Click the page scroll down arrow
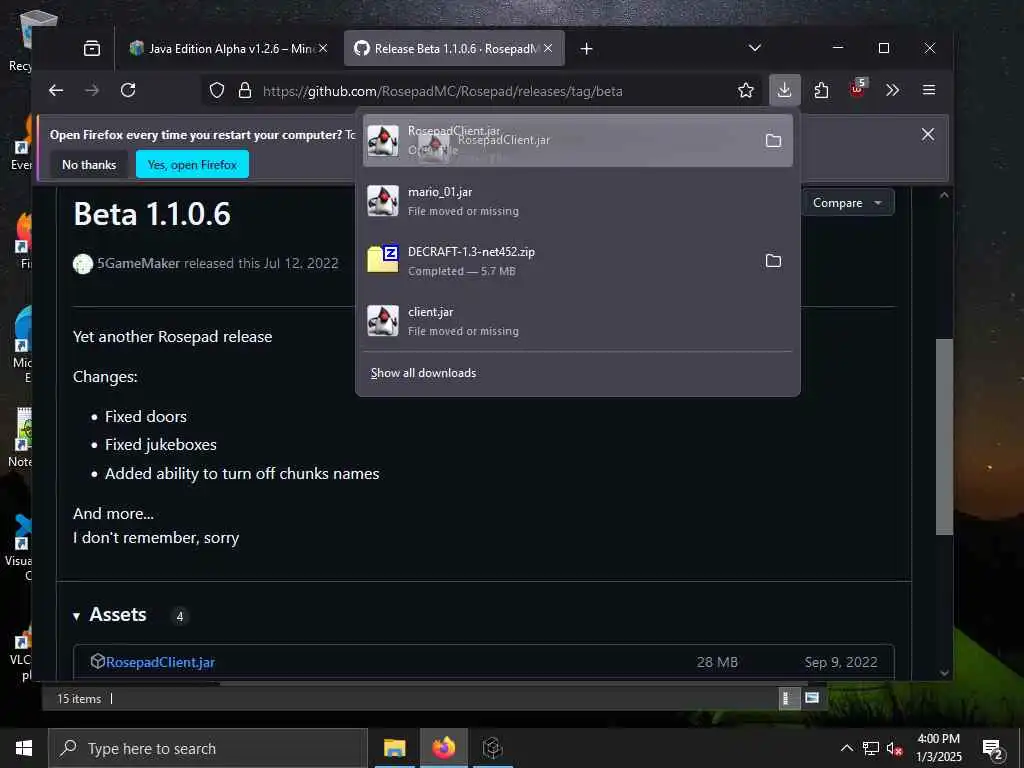The width and height of the screenshot is (1024, 768). click(x=944, y=673)
